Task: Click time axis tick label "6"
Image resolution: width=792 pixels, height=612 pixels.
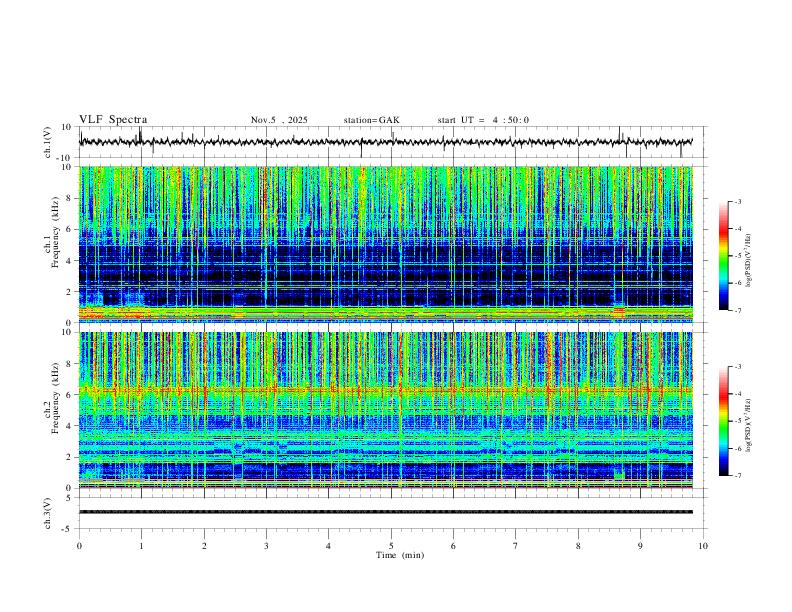Action: pos(453,546)
